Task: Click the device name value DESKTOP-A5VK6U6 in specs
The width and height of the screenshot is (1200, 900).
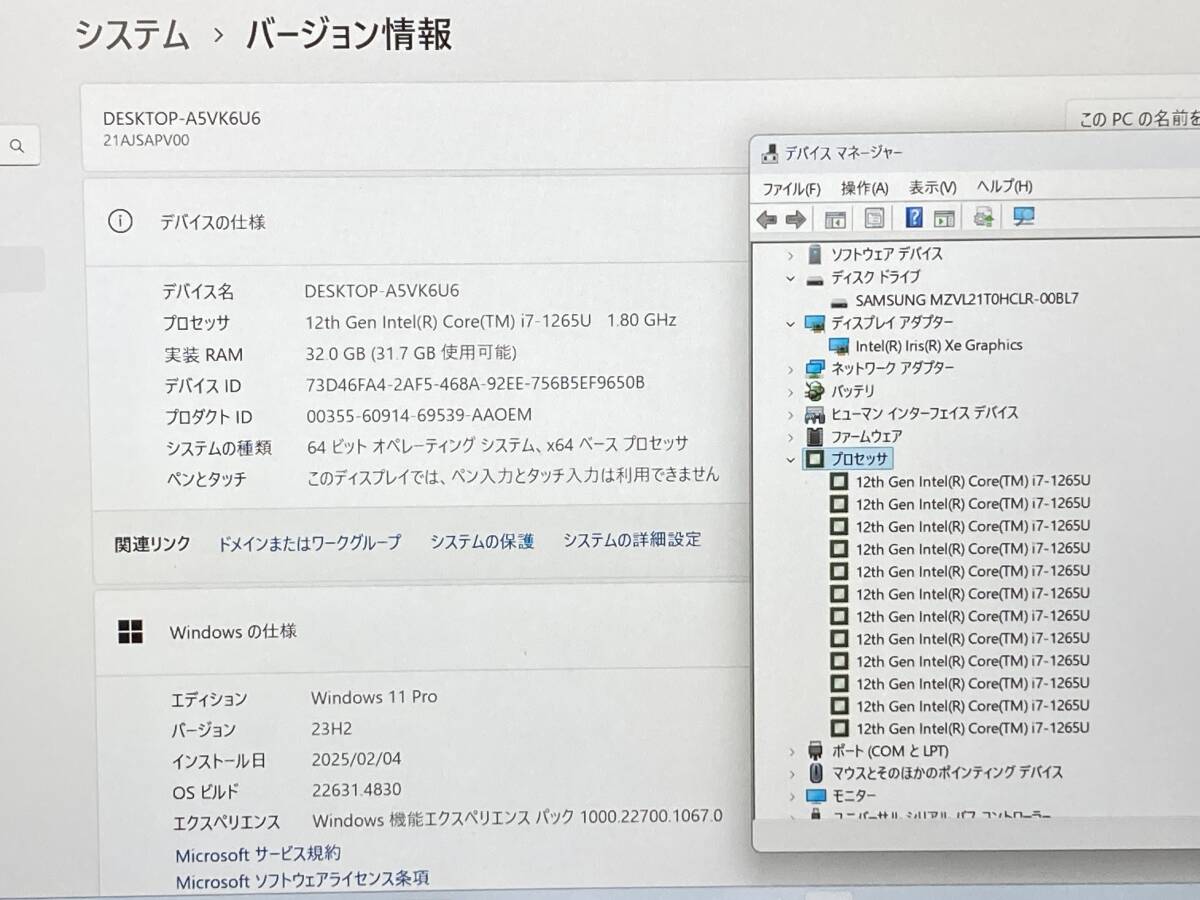Action: [x=382, y=291]
